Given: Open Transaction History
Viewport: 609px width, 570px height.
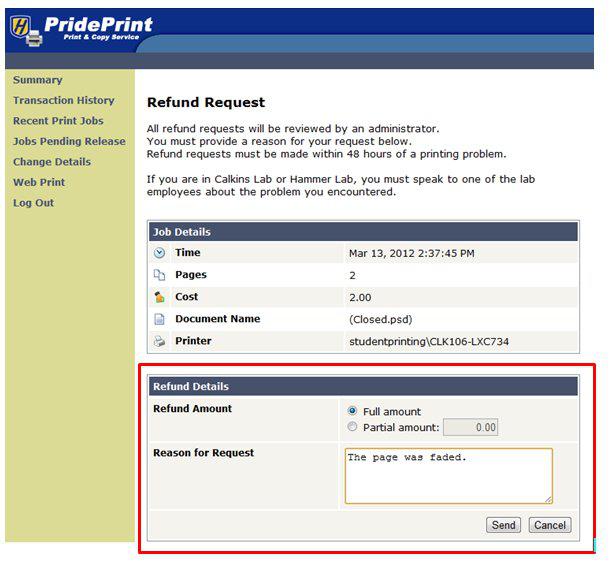Looking at the screenshot, I should [x=64, y=101].
